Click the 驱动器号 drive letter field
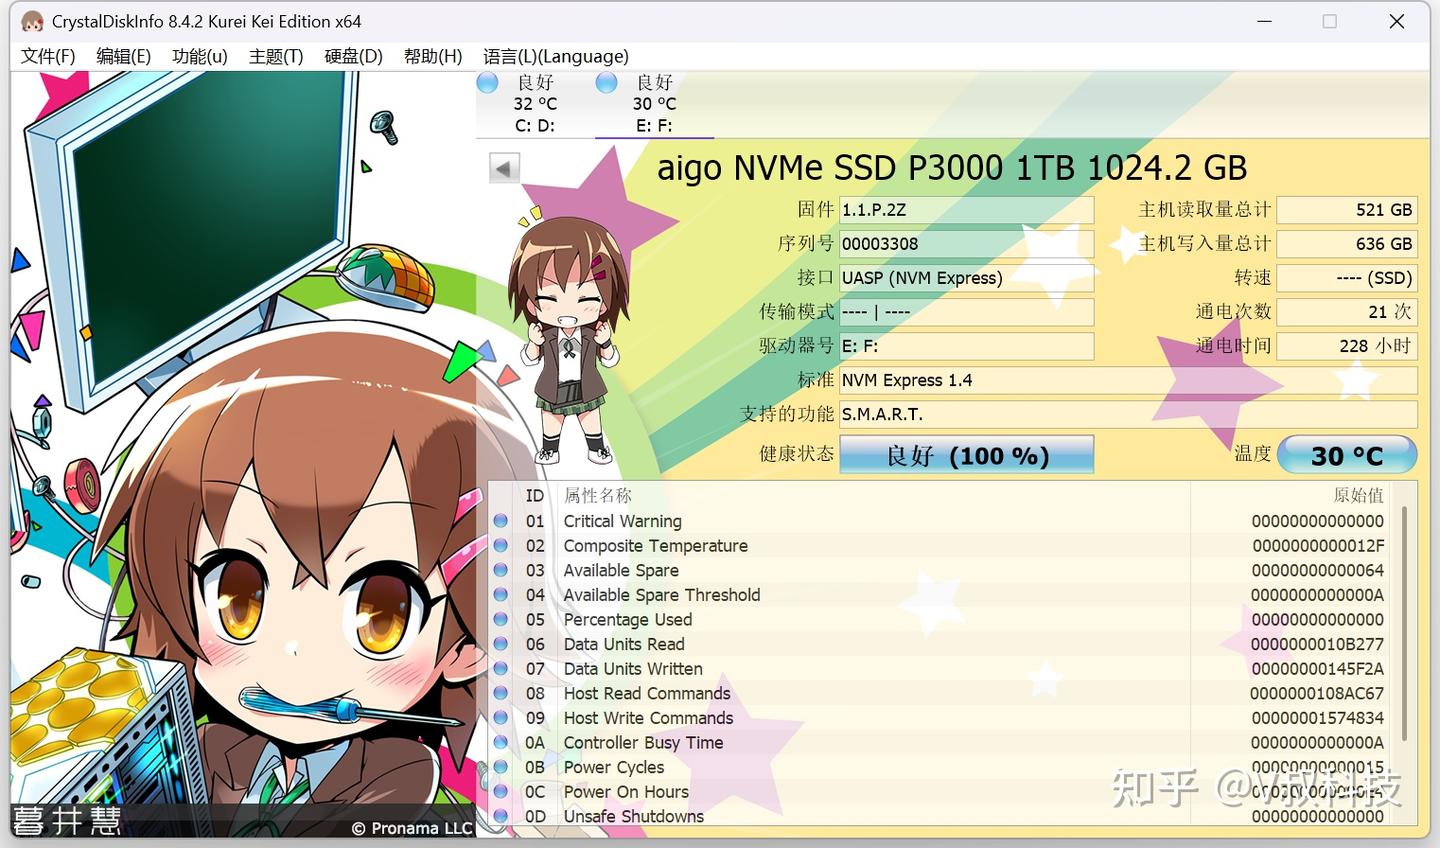Viewport: 1440px width, 848px height. click(x=967, y=346)
